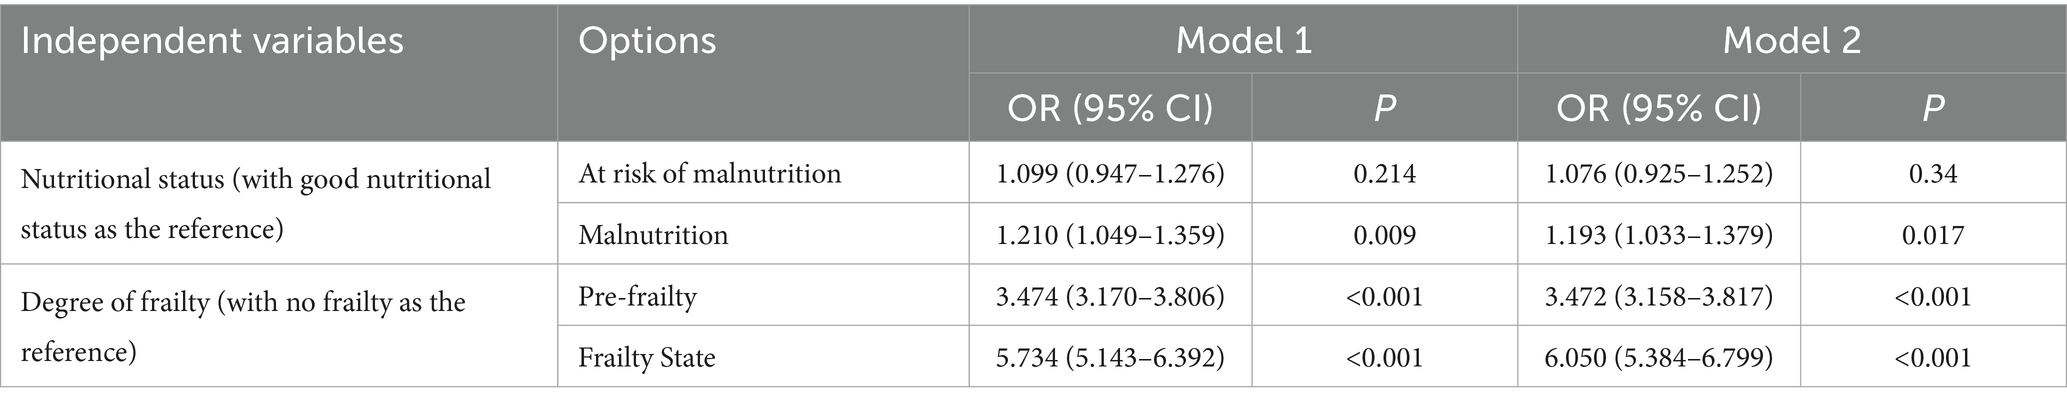Click the P value 0.017
Screen dimensions: 2067x405
point(1932,235)
